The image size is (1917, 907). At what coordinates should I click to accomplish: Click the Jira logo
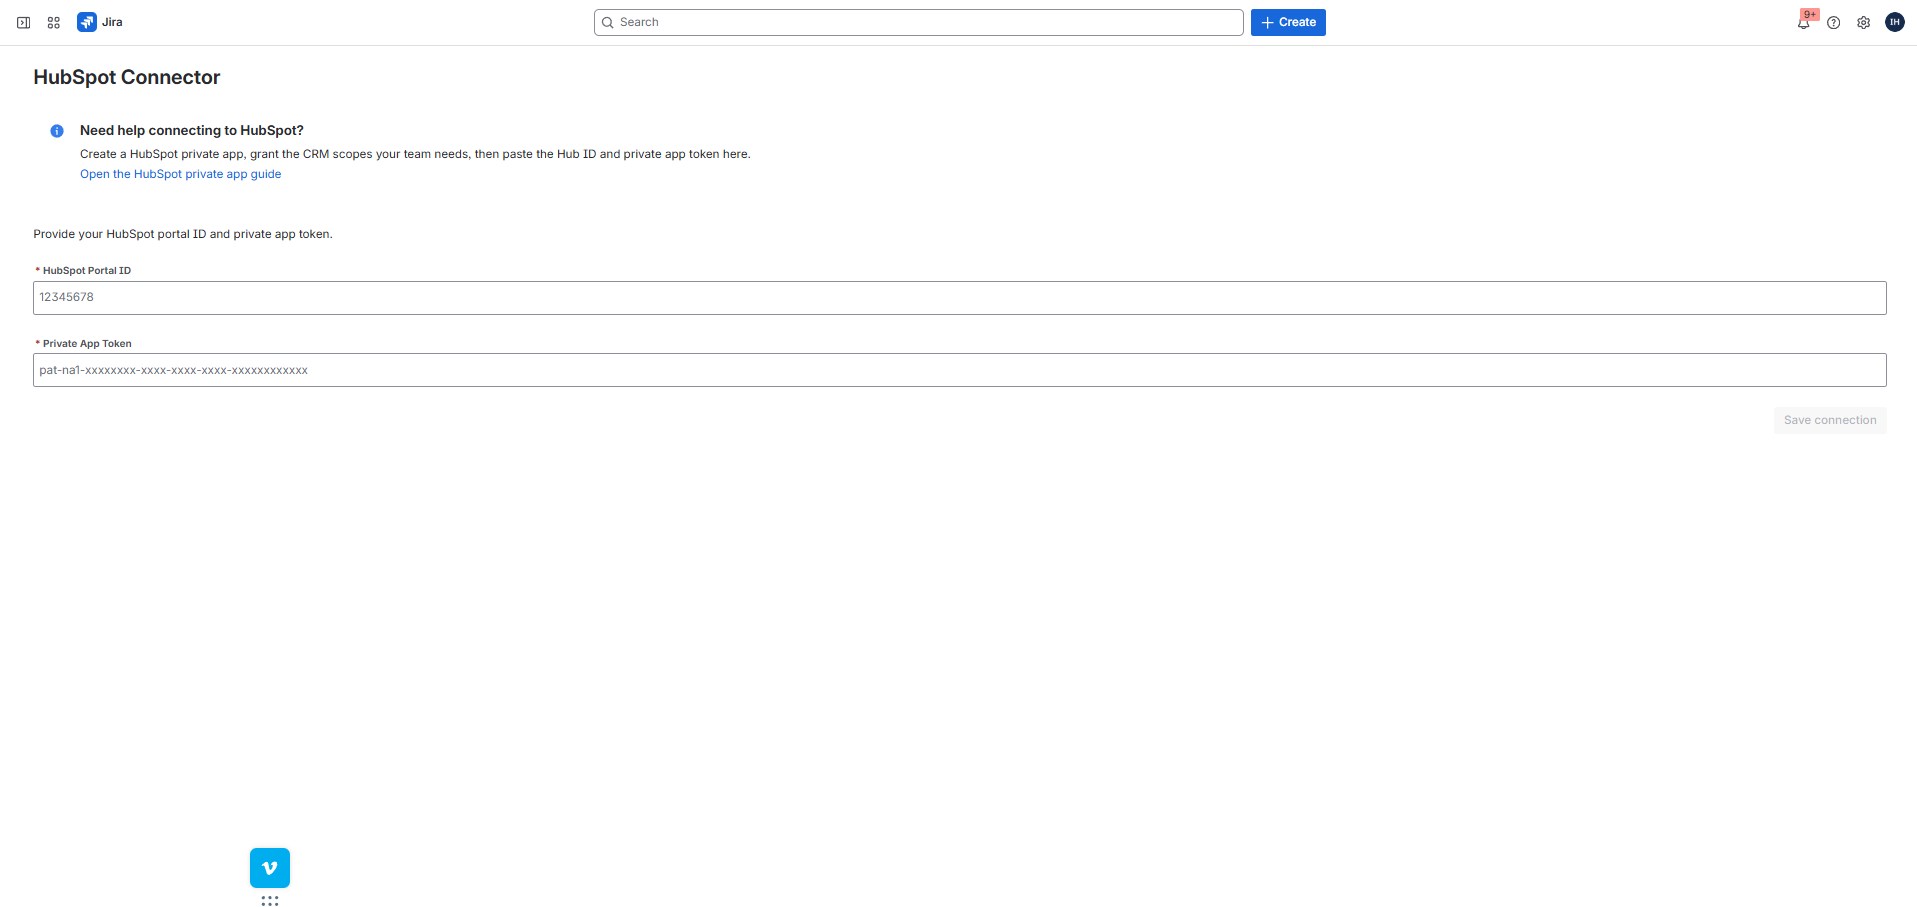pyautogui.click(x=87, y=21)
